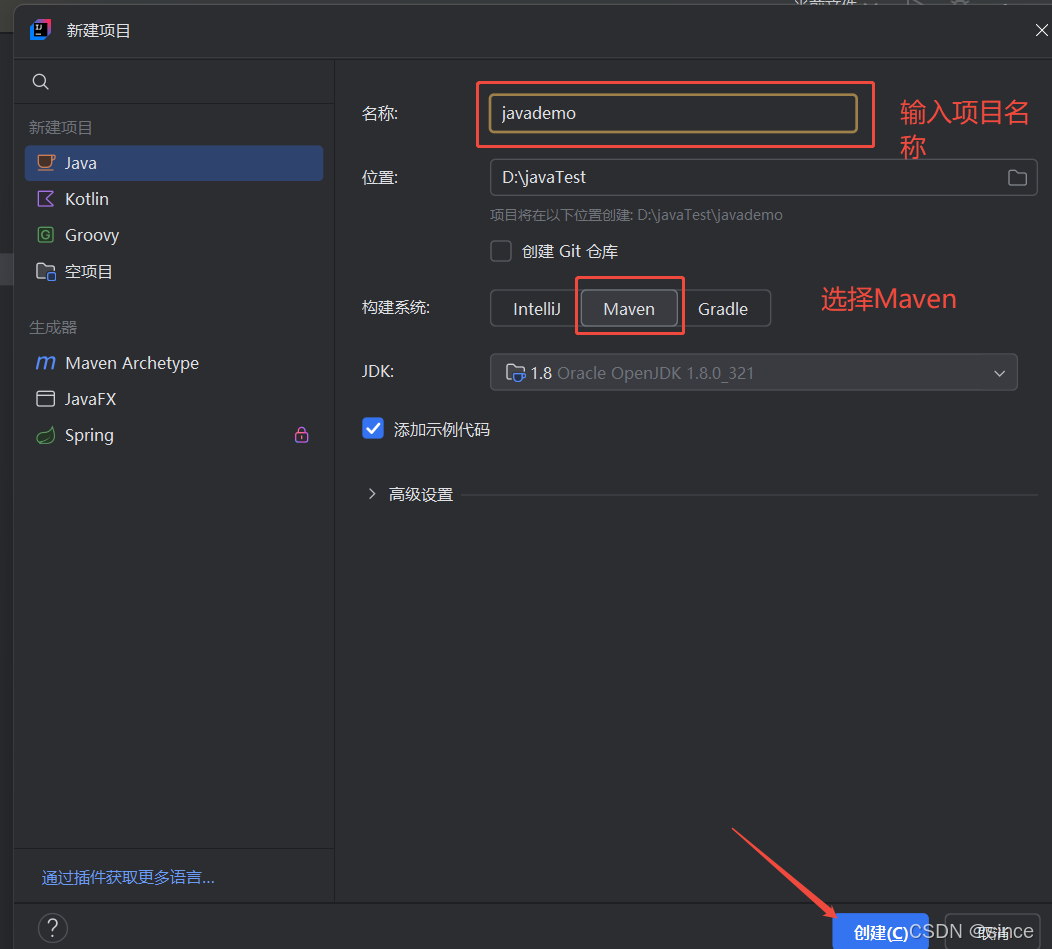Open the JDK version dropdown
The height and width of the screenshot is (949, 1052).
coord(753,372)
